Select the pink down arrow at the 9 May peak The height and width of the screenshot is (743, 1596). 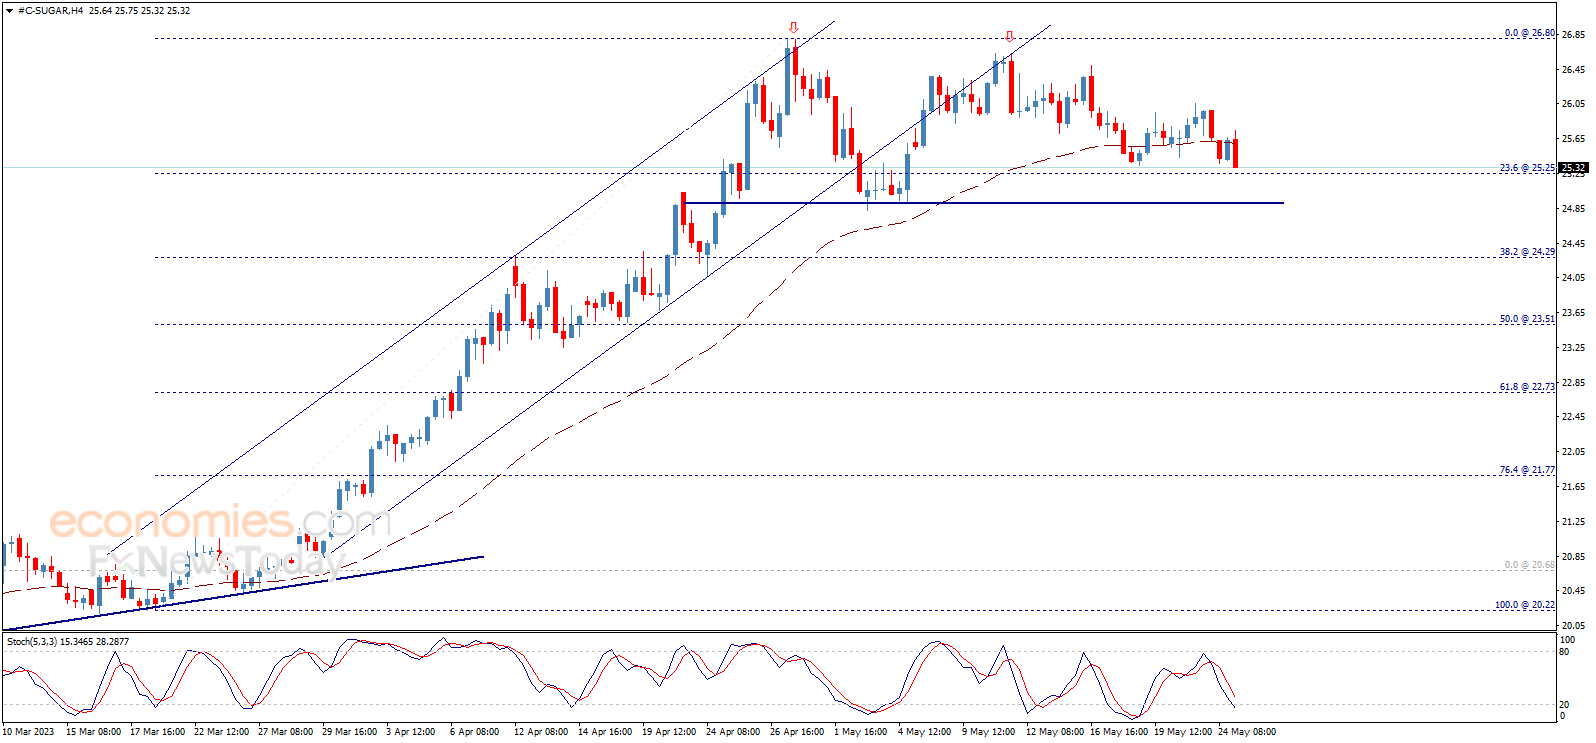(x=1009, y=37)
